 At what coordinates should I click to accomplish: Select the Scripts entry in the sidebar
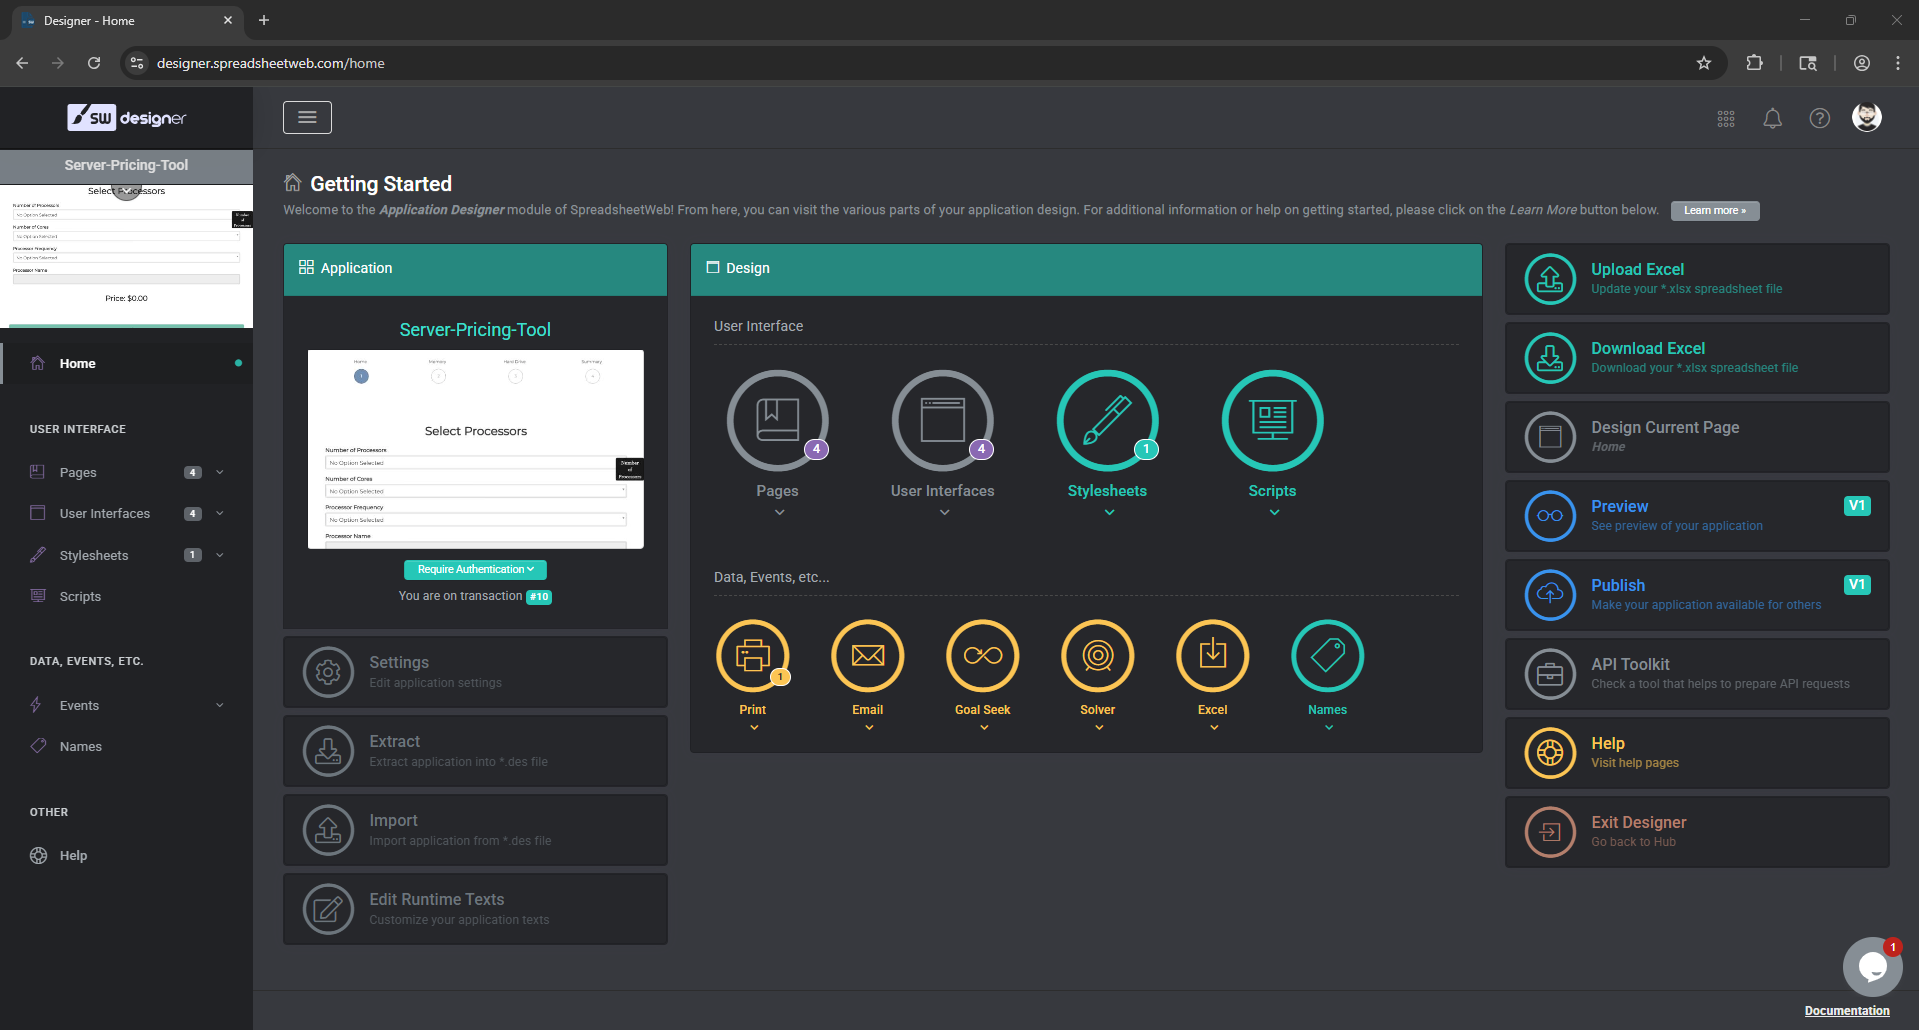click(81, 596)
